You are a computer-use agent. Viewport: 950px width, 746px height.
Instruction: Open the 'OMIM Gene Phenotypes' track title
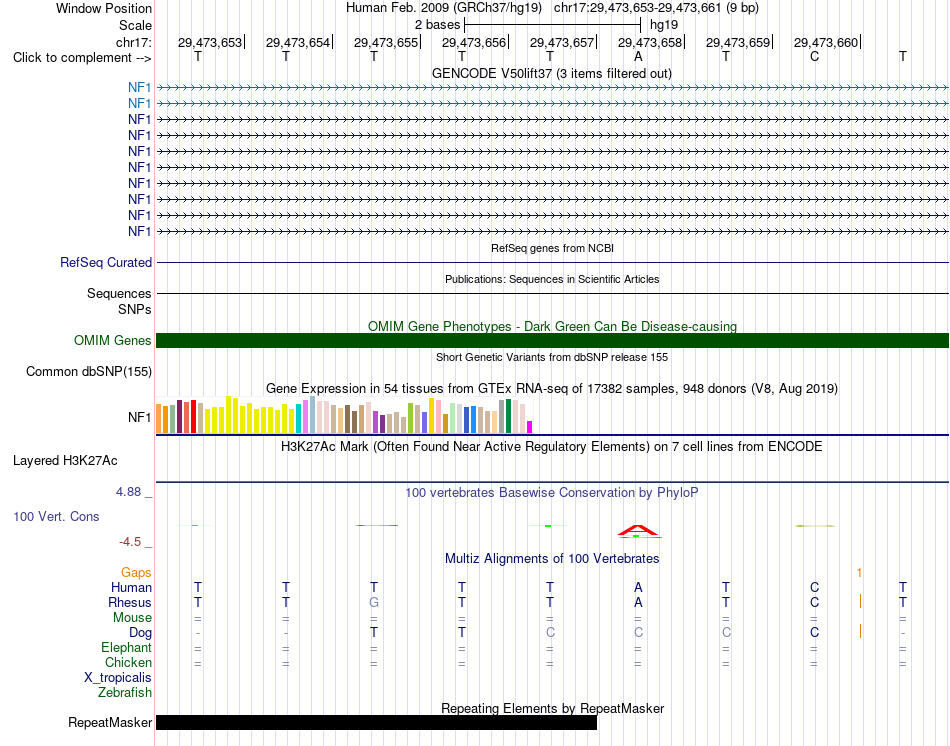[552, 326]
